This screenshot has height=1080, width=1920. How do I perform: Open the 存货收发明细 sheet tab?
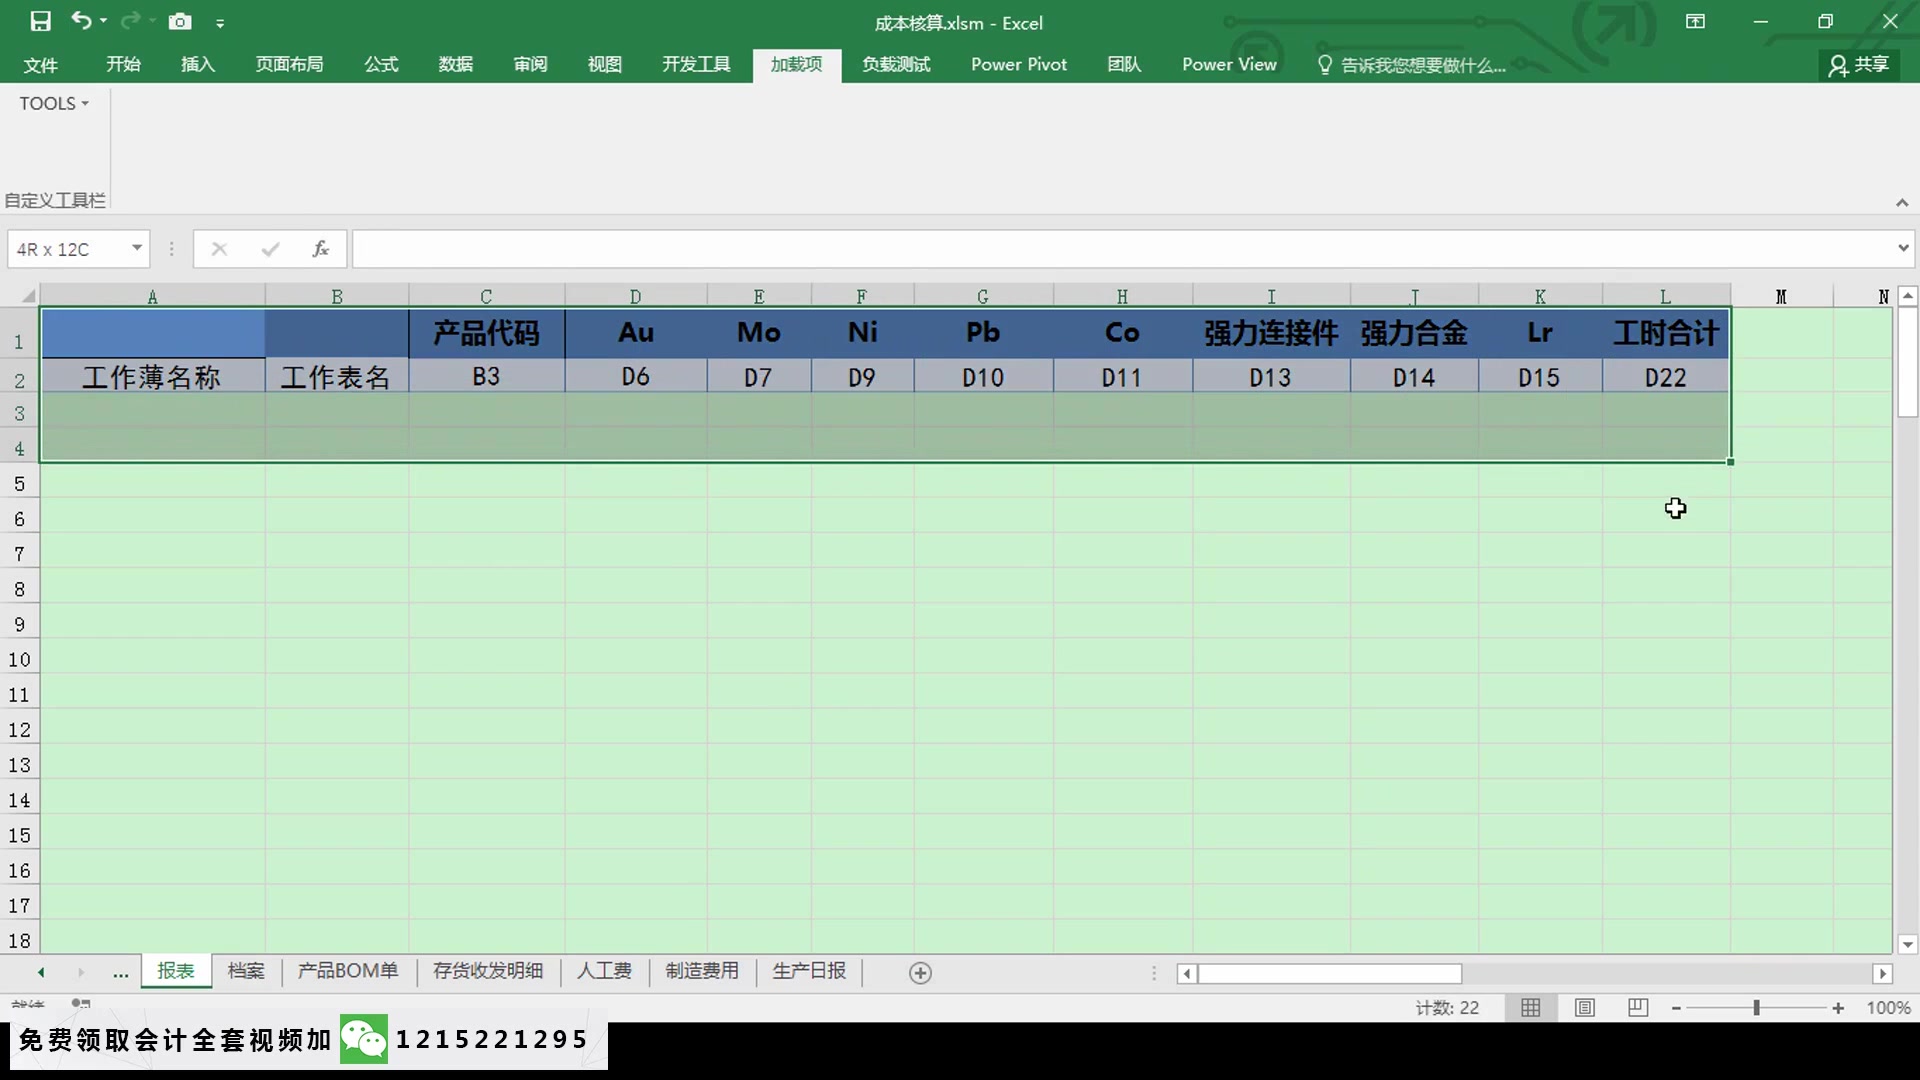[488, 971]
